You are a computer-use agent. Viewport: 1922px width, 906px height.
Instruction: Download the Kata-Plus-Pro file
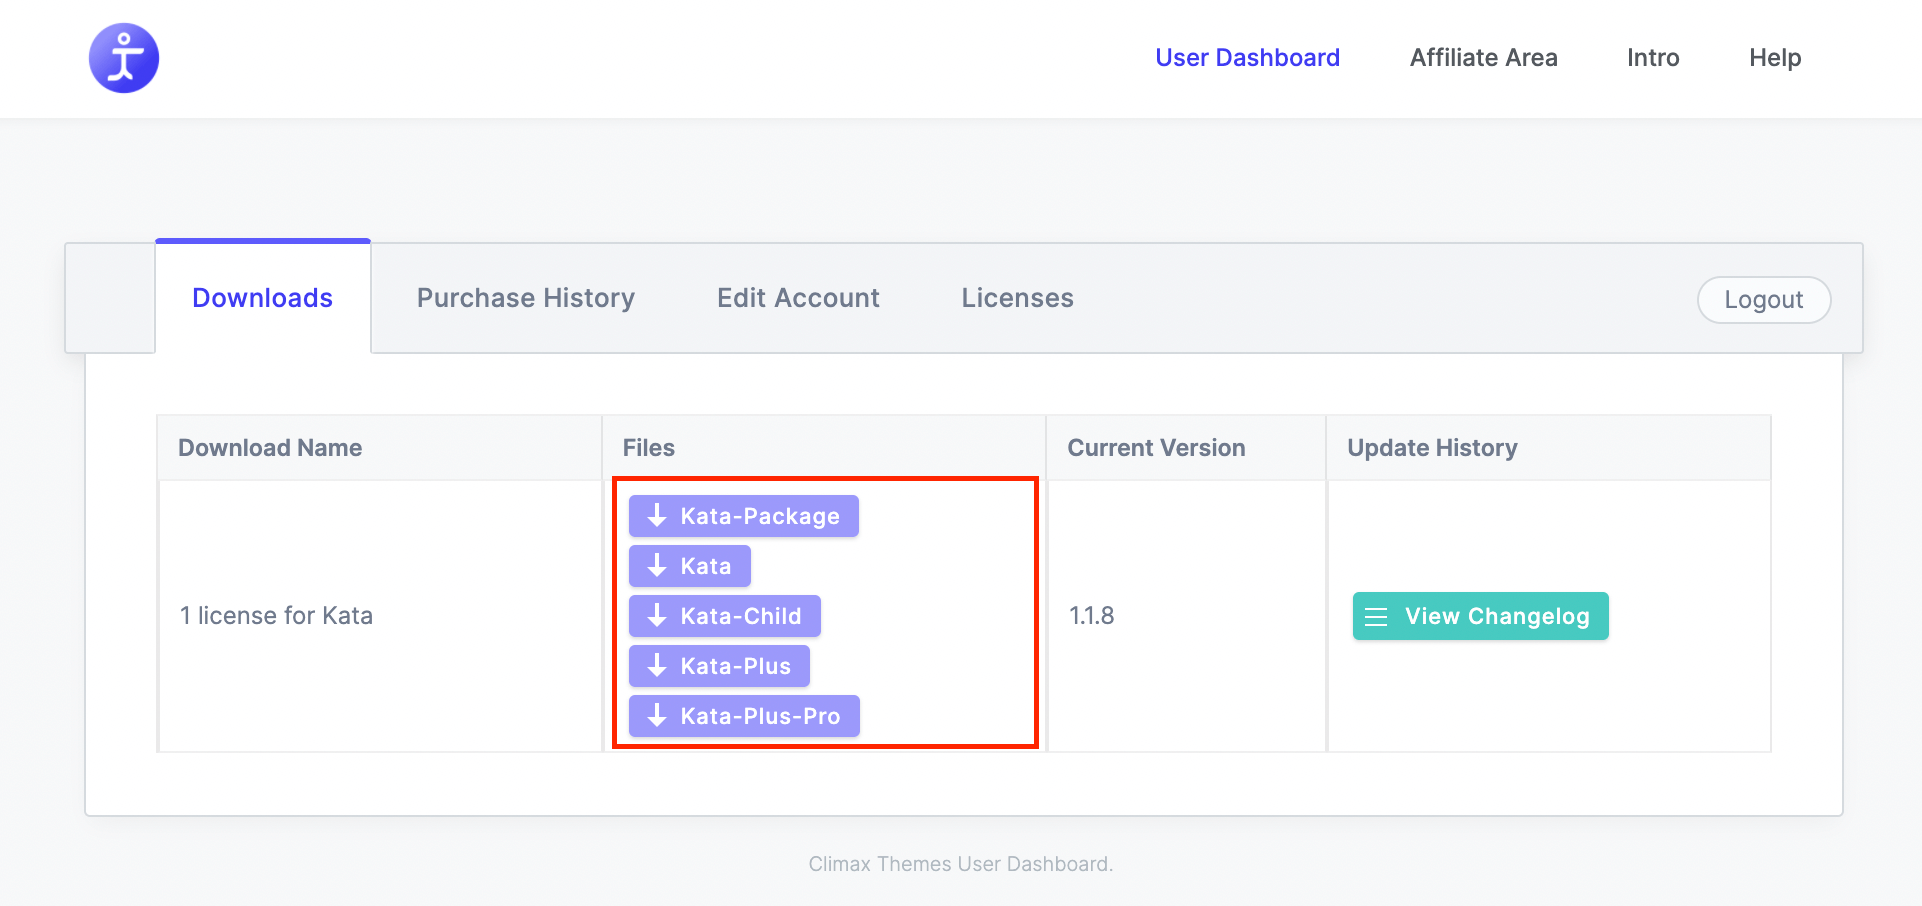click(744, 716)
